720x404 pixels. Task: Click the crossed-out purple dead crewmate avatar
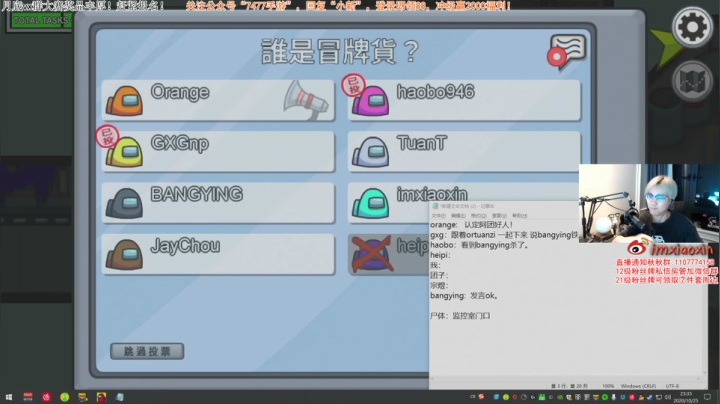click(371, 254)
